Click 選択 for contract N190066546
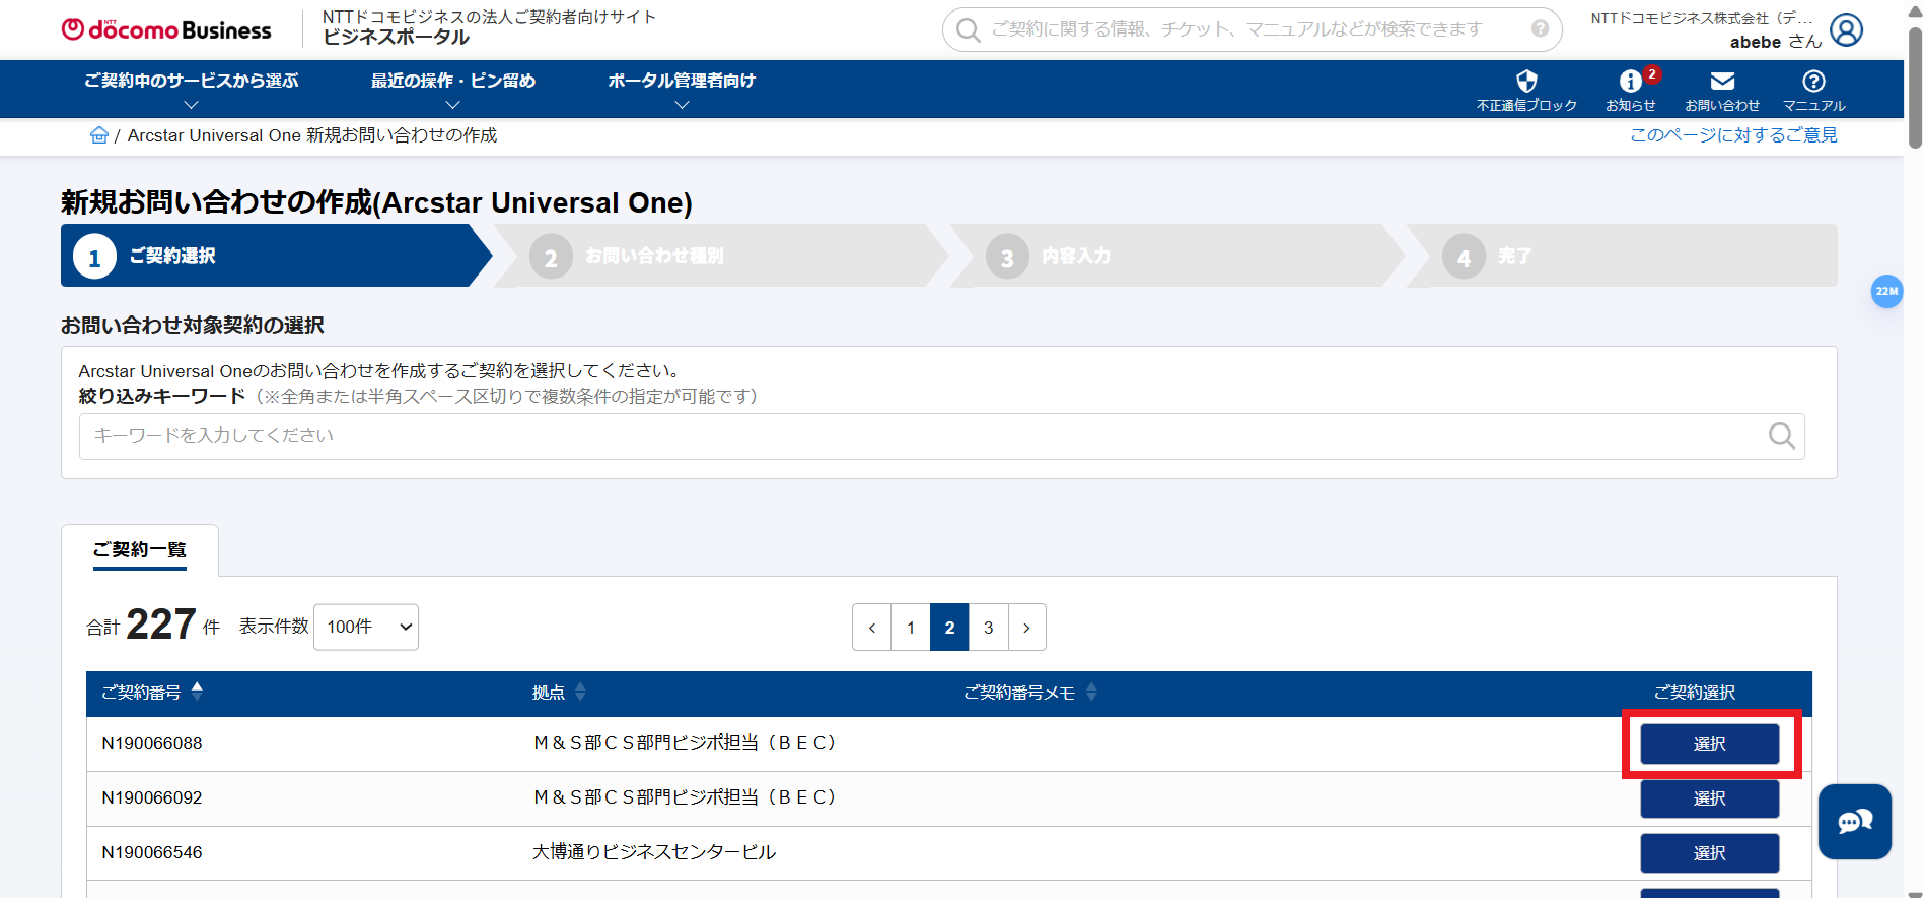Viewport: 1923px width, 920px height. pyautogui.click(x=1710, y=853)
